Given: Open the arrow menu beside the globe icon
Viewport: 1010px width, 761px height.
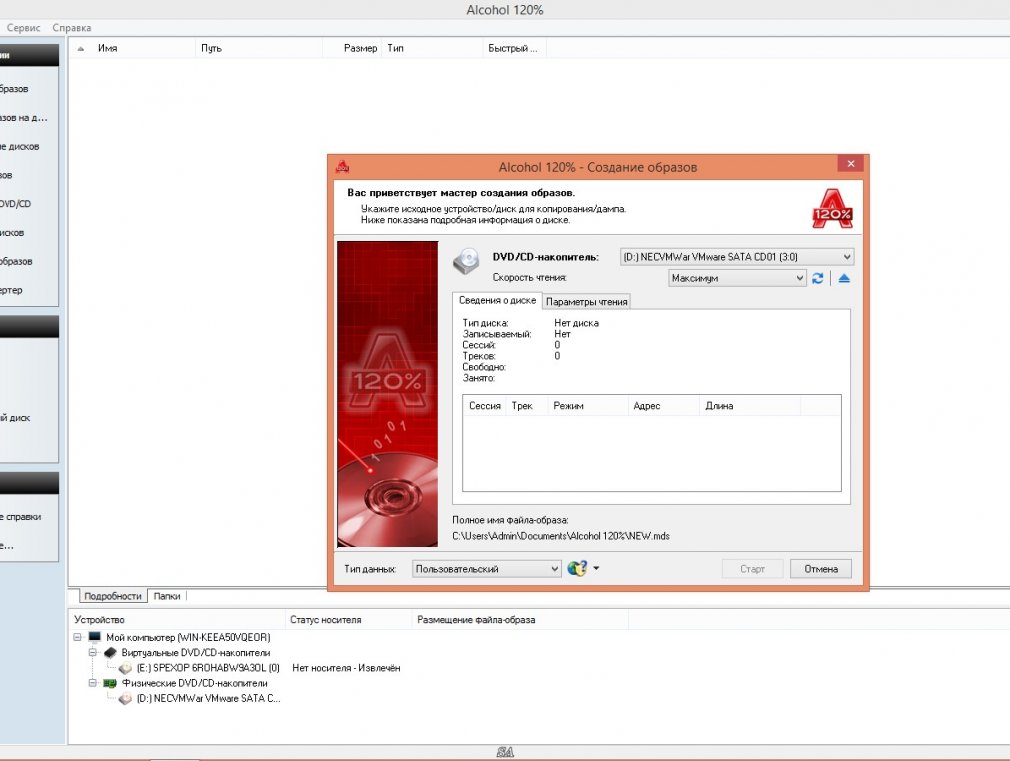Looking at the screenshot, I should (596, 568).
